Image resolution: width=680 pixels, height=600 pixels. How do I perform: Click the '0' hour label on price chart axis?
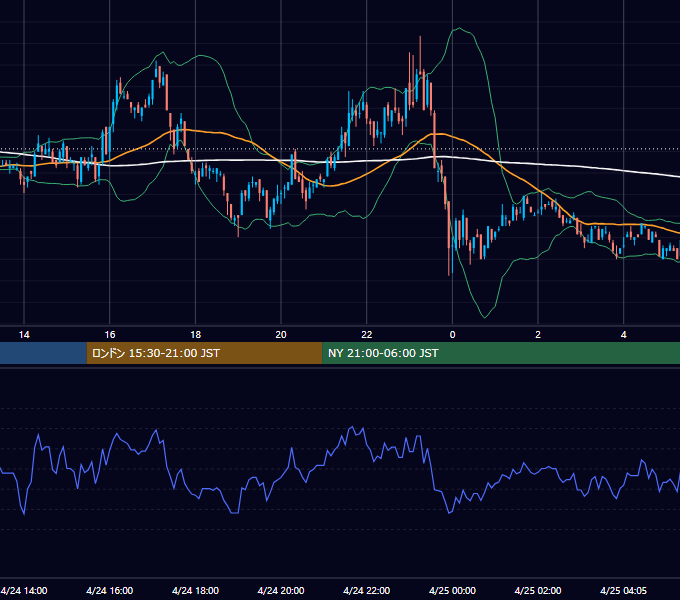[x=452, y=334]
